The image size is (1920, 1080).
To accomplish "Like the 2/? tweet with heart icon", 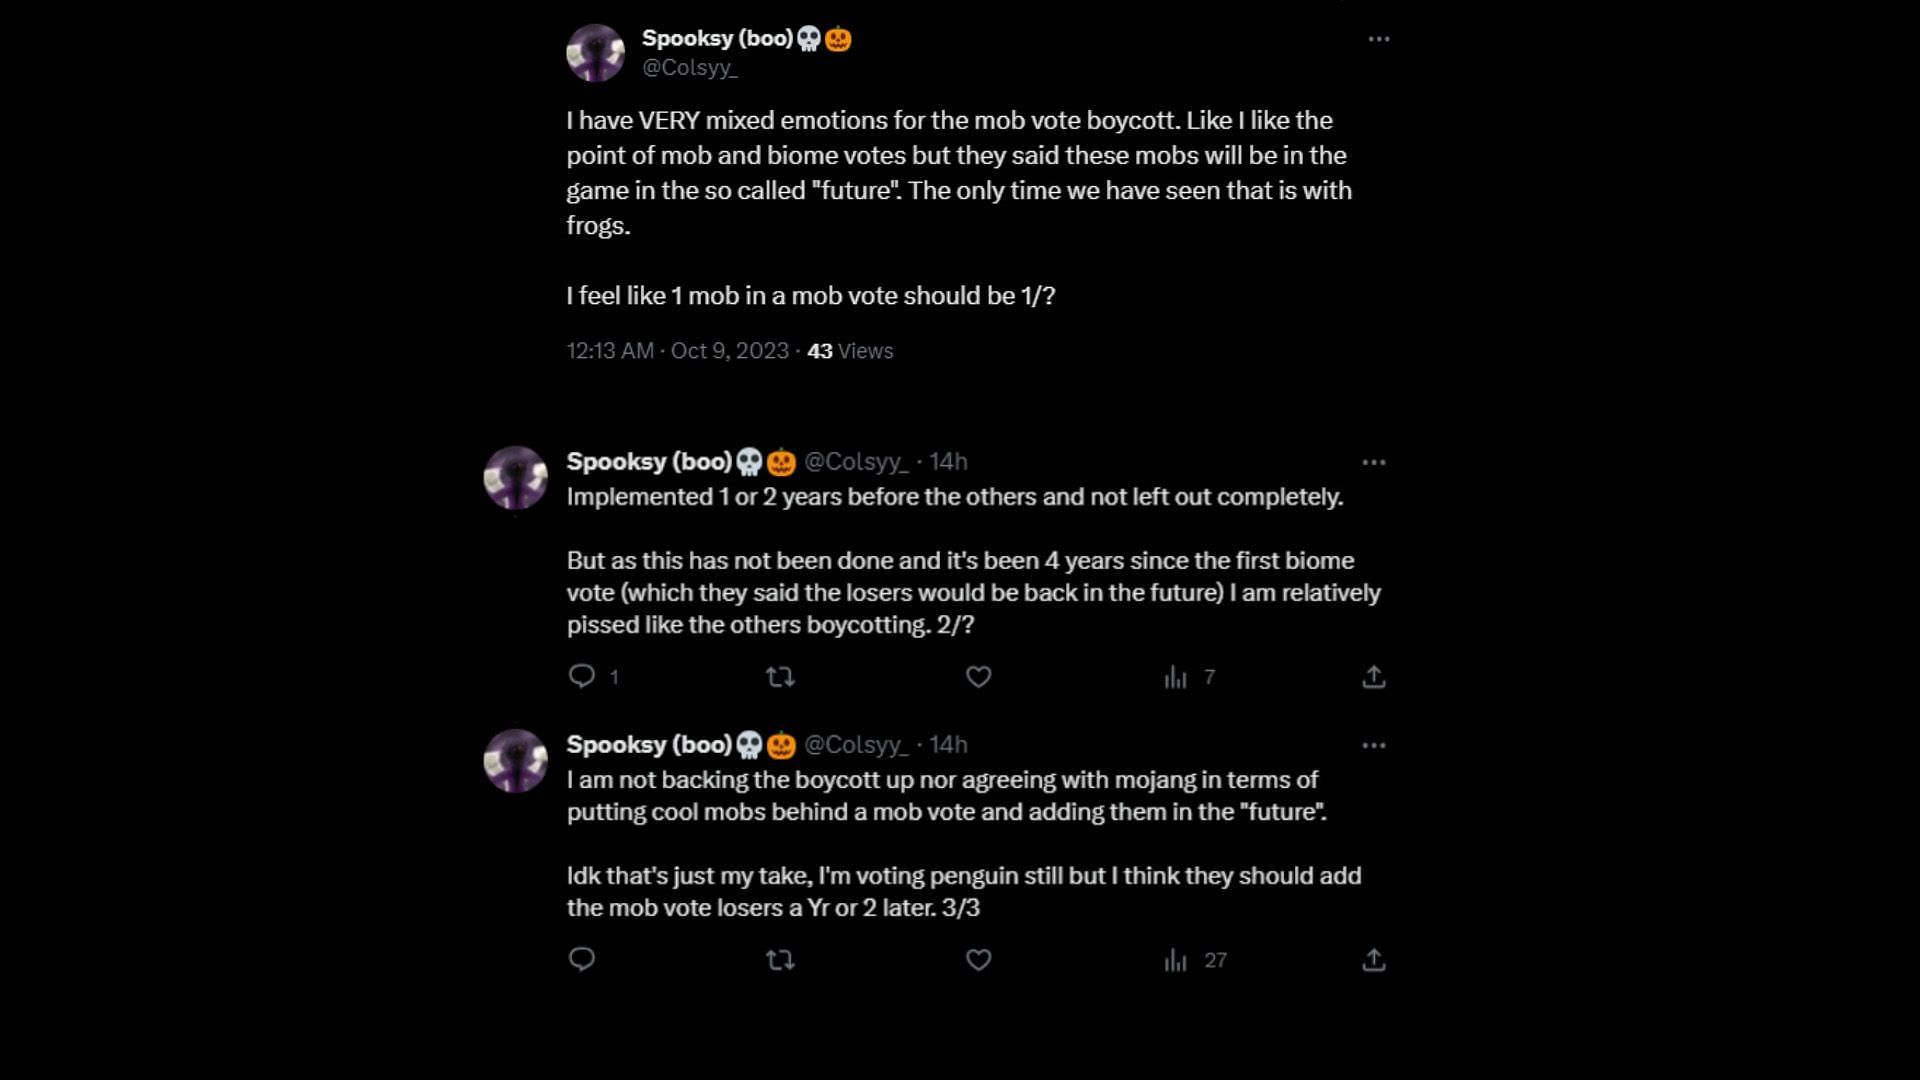I will pos(978,677).
